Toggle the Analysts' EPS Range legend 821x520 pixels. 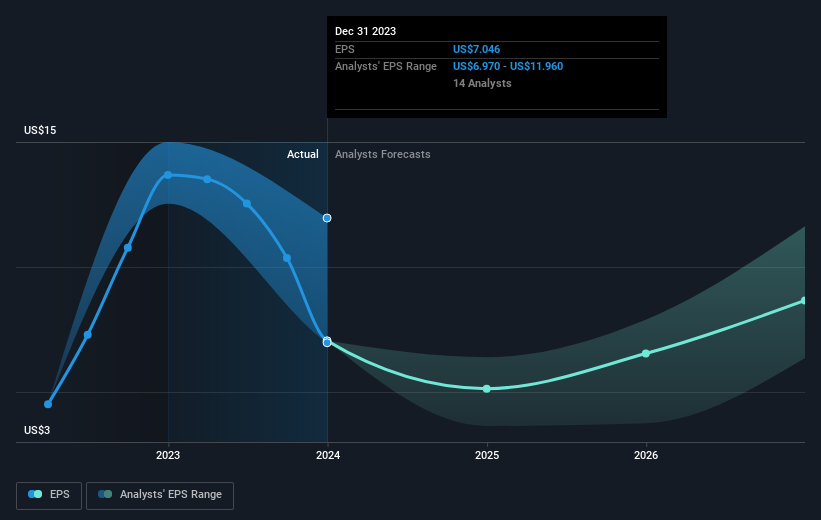pos(160,495)
